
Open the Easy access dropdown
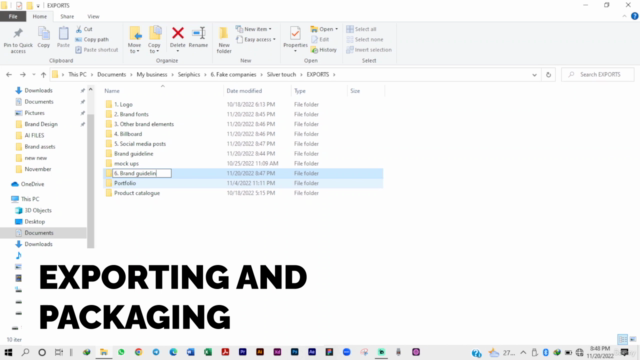pyautogui.click(x=256, y=39)
